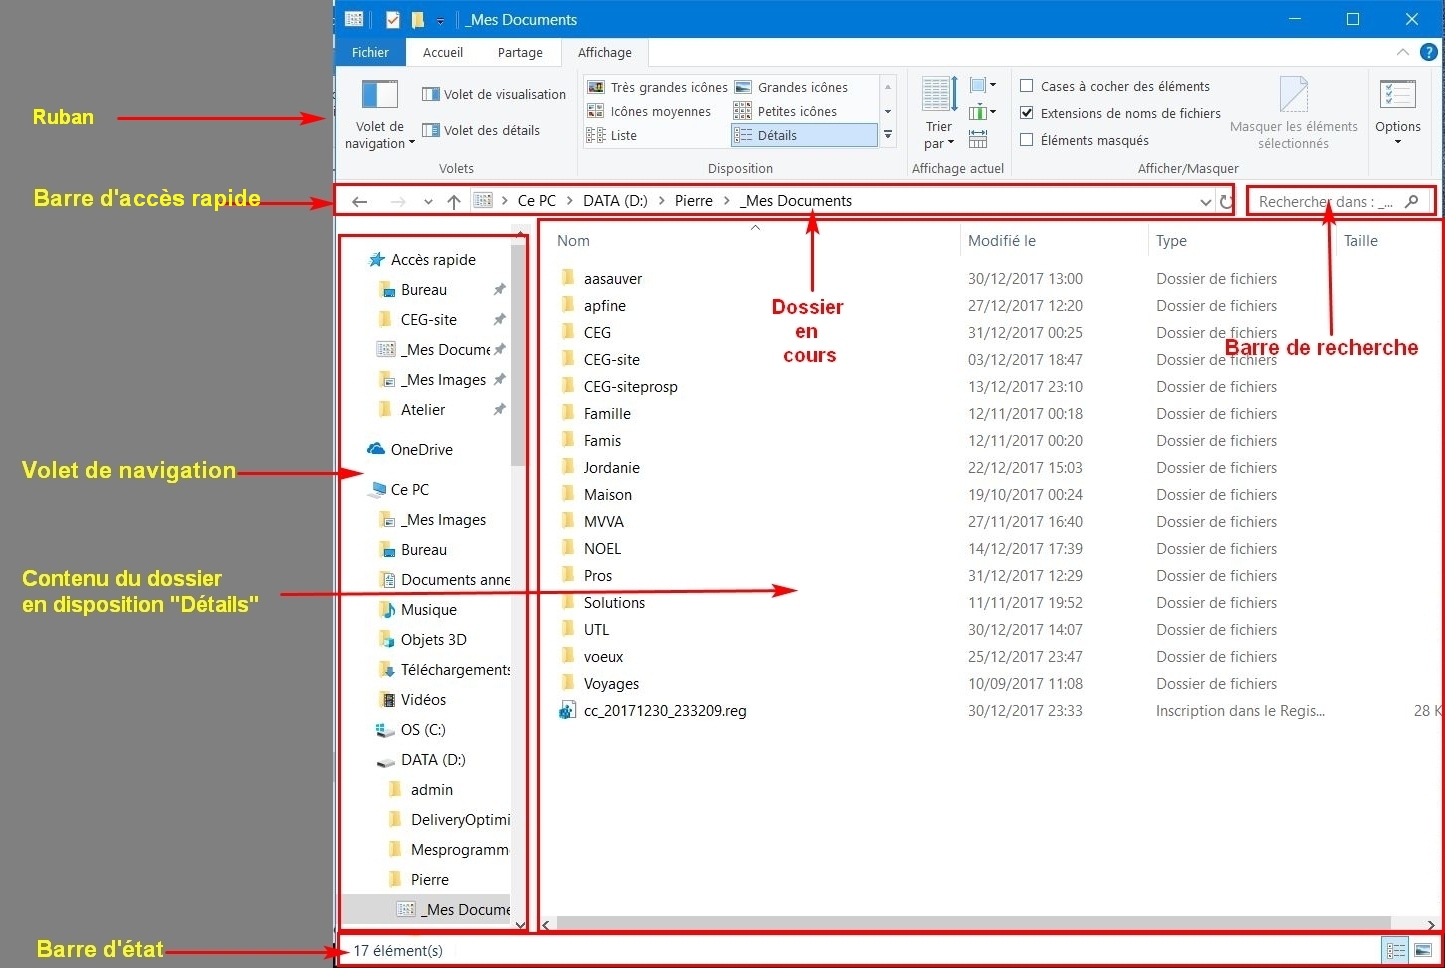Click the back navigation arrow
Screen dimensions: 1445x968
(x=360, y=202)
